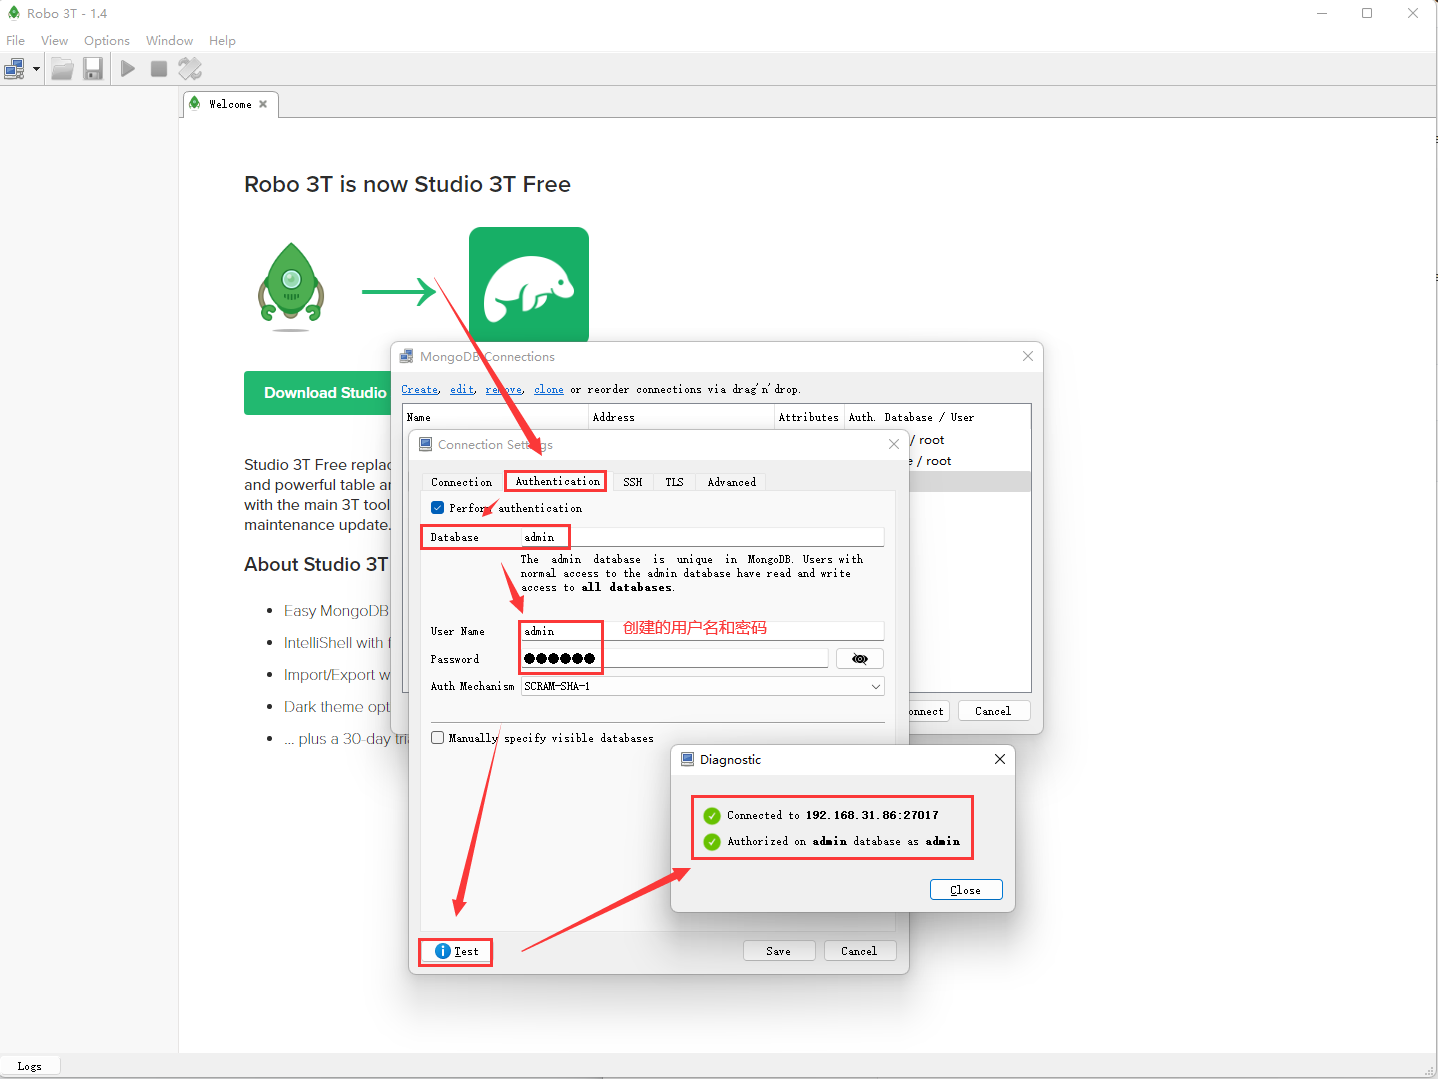The width and height of the screenshot is (1438, 1079).
Task: Close the Welcome tab with its x icon
Action: coord(263,104)
